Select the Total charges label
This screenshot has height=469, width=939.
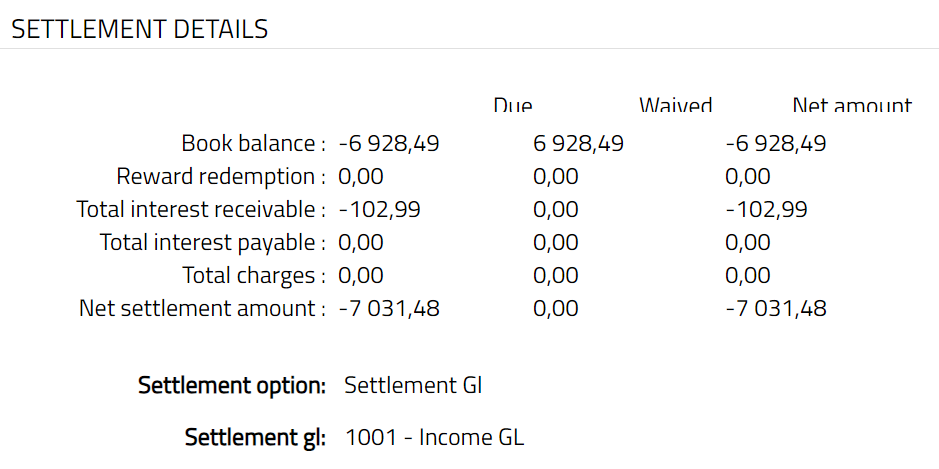pos(254,275)
